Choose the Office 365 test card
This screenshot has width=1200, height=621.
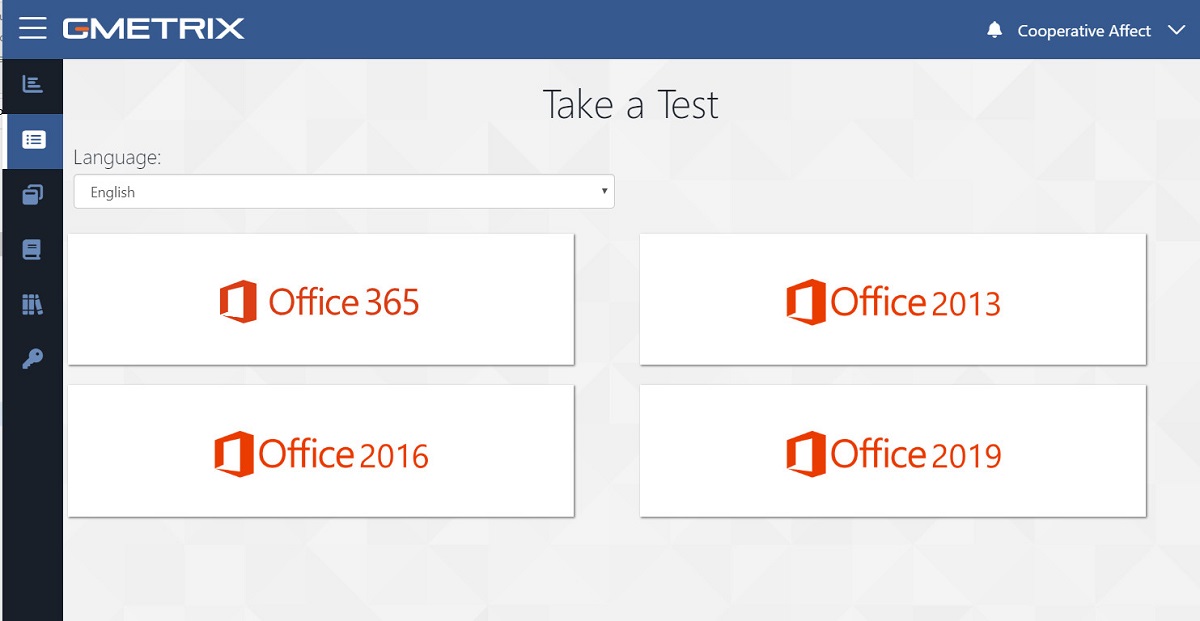tap(321, 299)
